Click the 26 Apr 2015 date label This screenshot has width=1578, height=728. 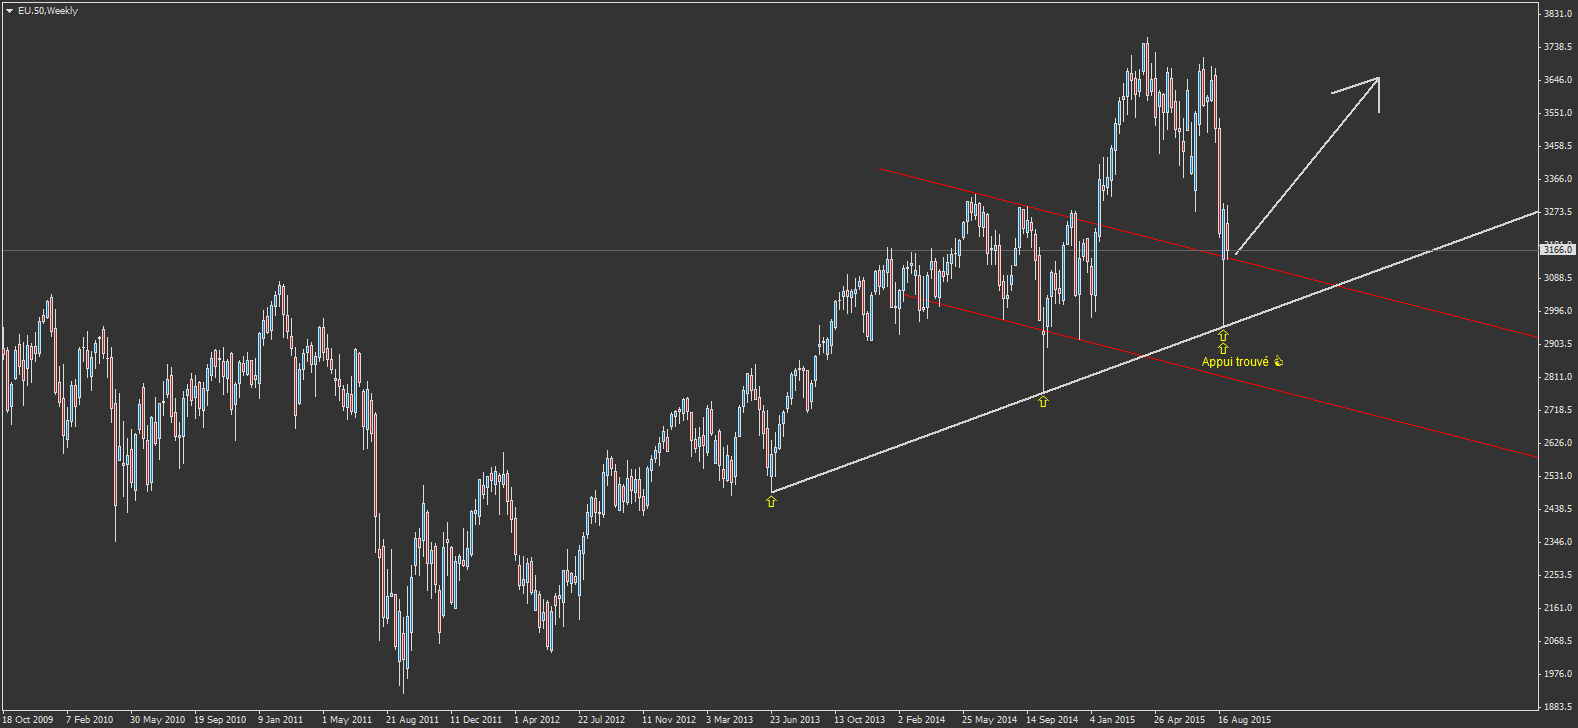[1179, 720]
